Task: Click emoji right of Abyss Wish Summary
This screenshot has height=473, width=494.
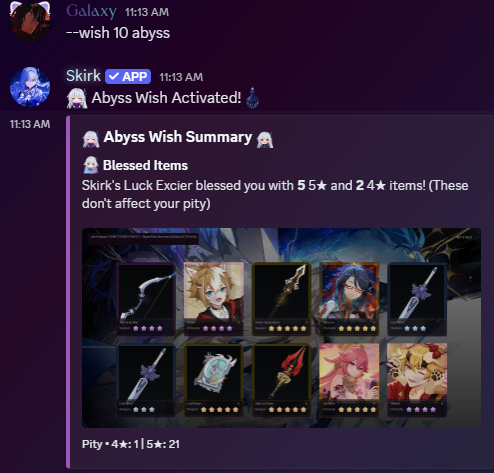Action: 265,139
